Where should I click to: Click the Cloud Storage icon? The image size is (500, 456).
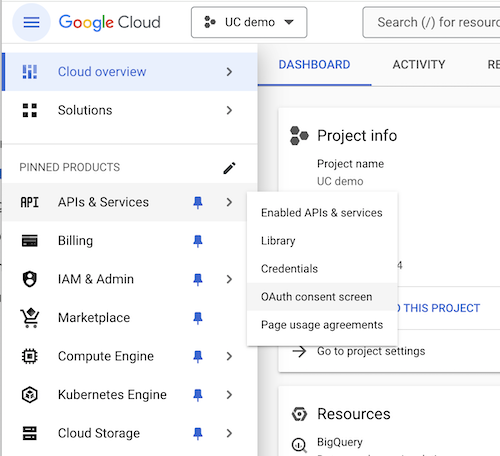pyautogui.click(x=30, y=433)
